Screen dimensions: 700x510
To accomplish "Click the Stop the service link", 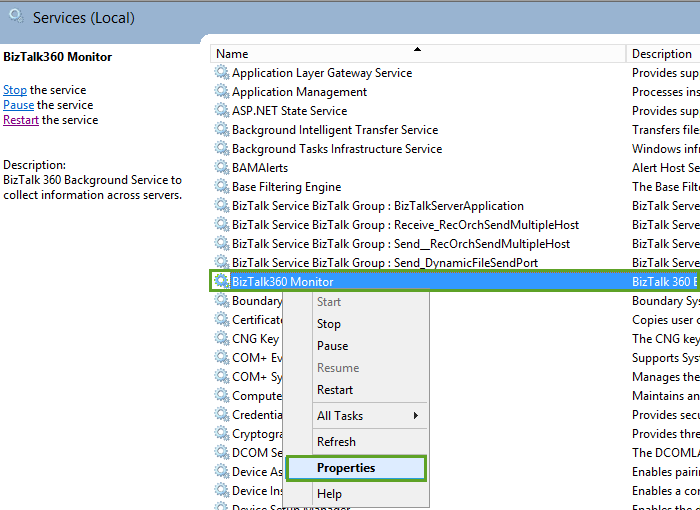I will click(15, 90).
